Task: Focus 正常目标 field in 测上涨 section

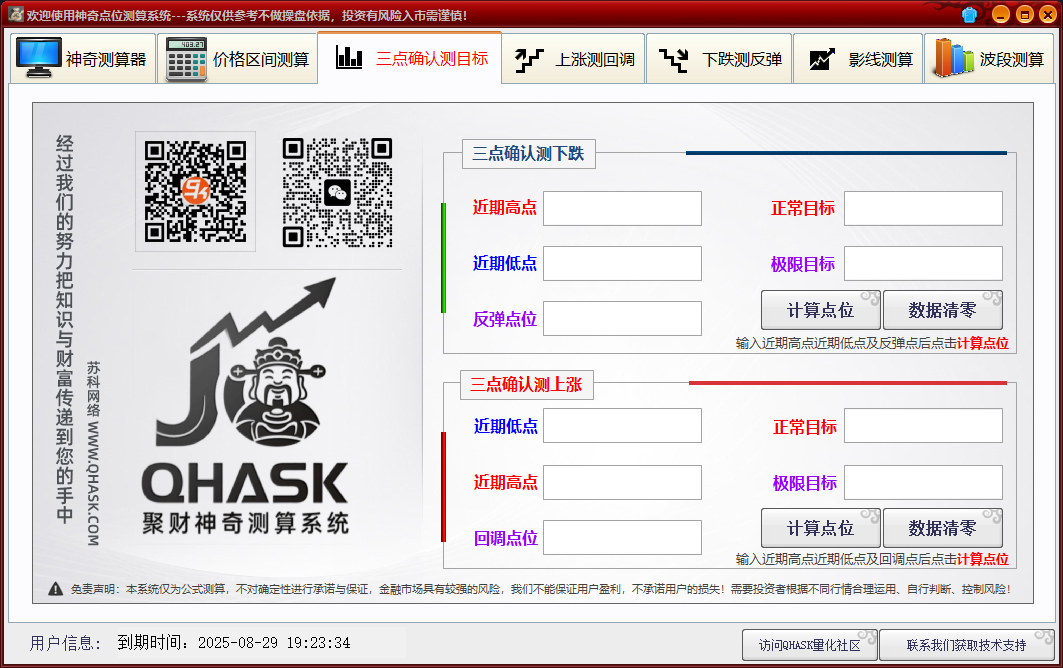Action: tap(923, 425)
